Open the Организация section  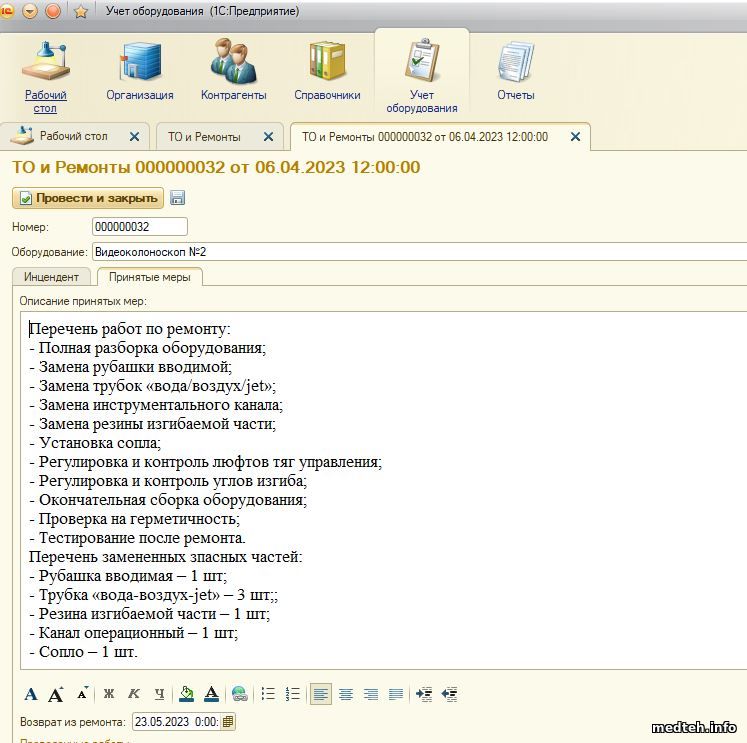click(140, 70)
